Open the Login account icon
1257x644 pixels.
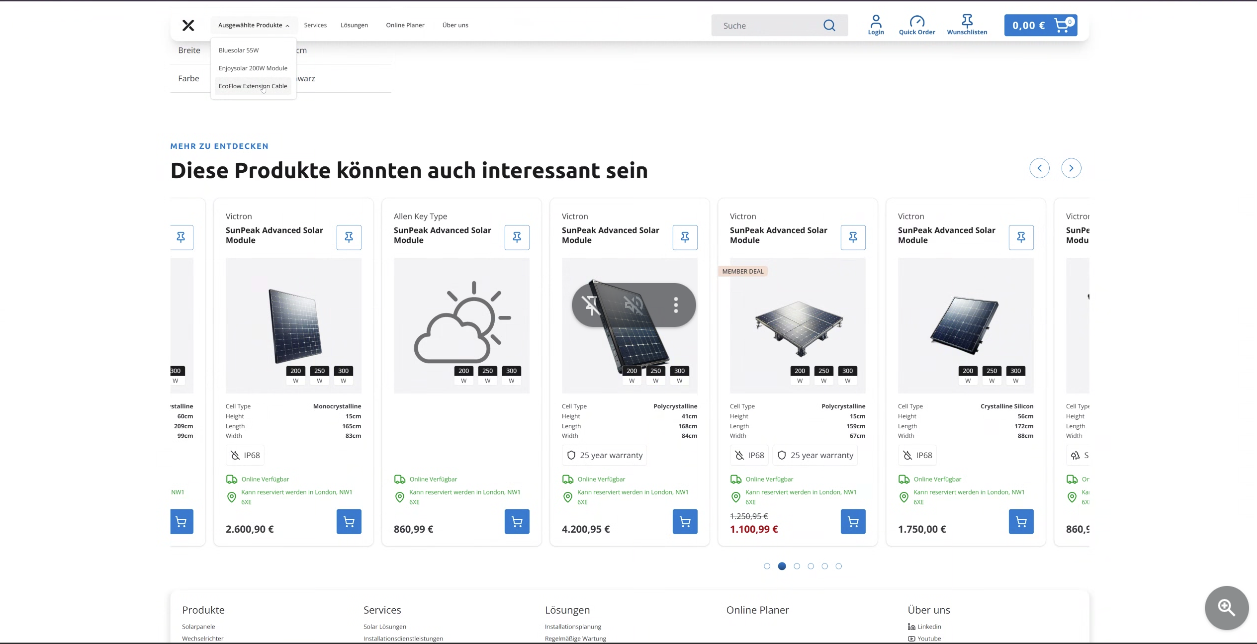[x=876, y=25]
